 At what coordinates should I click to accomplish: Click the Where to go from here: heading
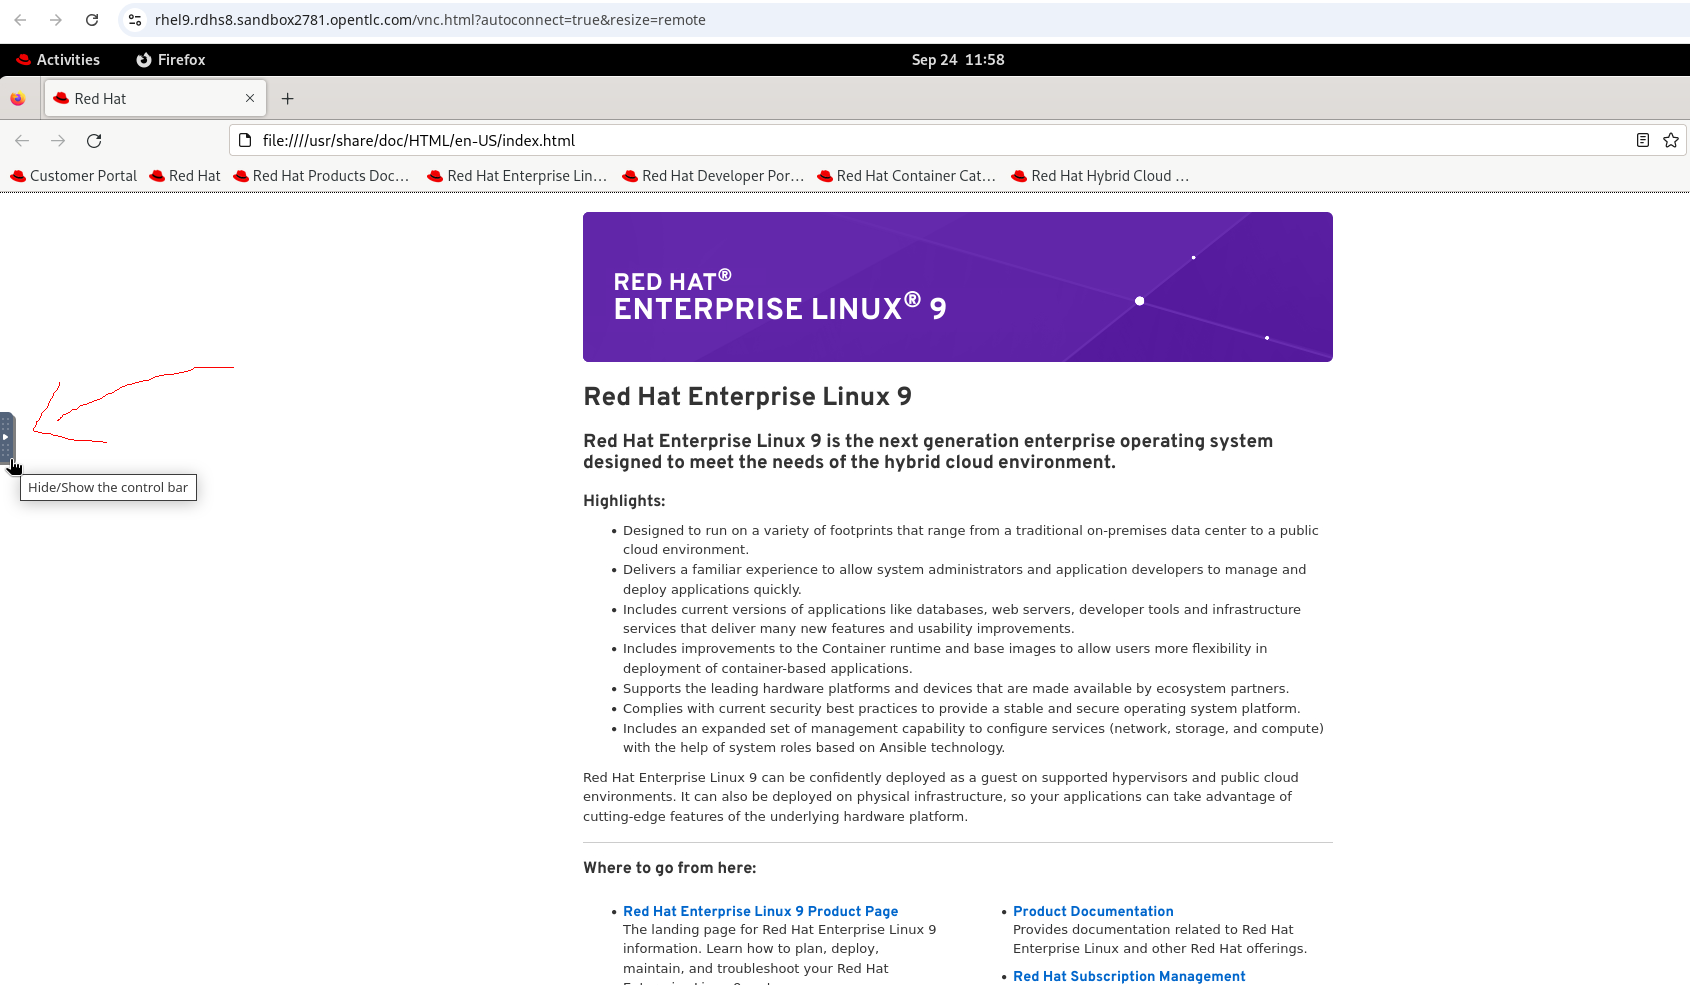tap(670, 868)
